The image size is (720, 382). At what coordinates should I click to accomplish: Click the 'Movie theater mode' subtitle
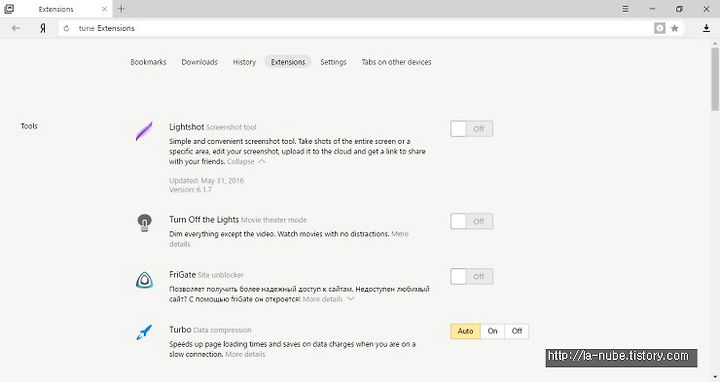coord(274,220)
